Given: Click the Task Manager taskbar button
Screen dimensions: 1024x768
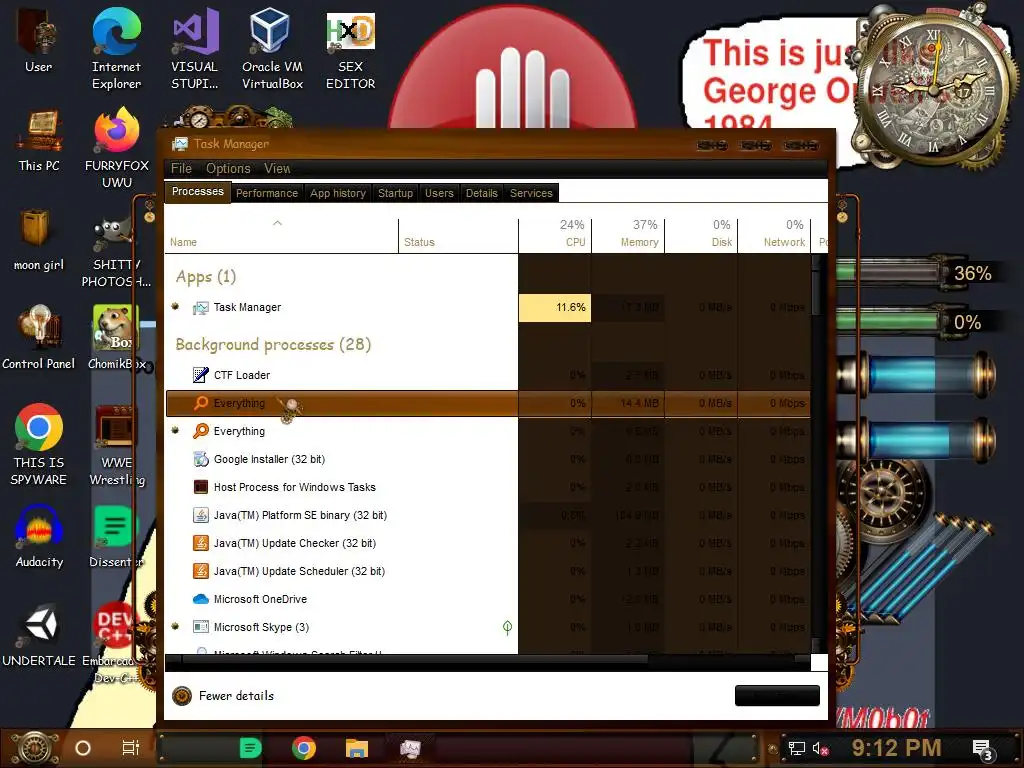Looking at the screenshot, I should (x=410, y=748).
